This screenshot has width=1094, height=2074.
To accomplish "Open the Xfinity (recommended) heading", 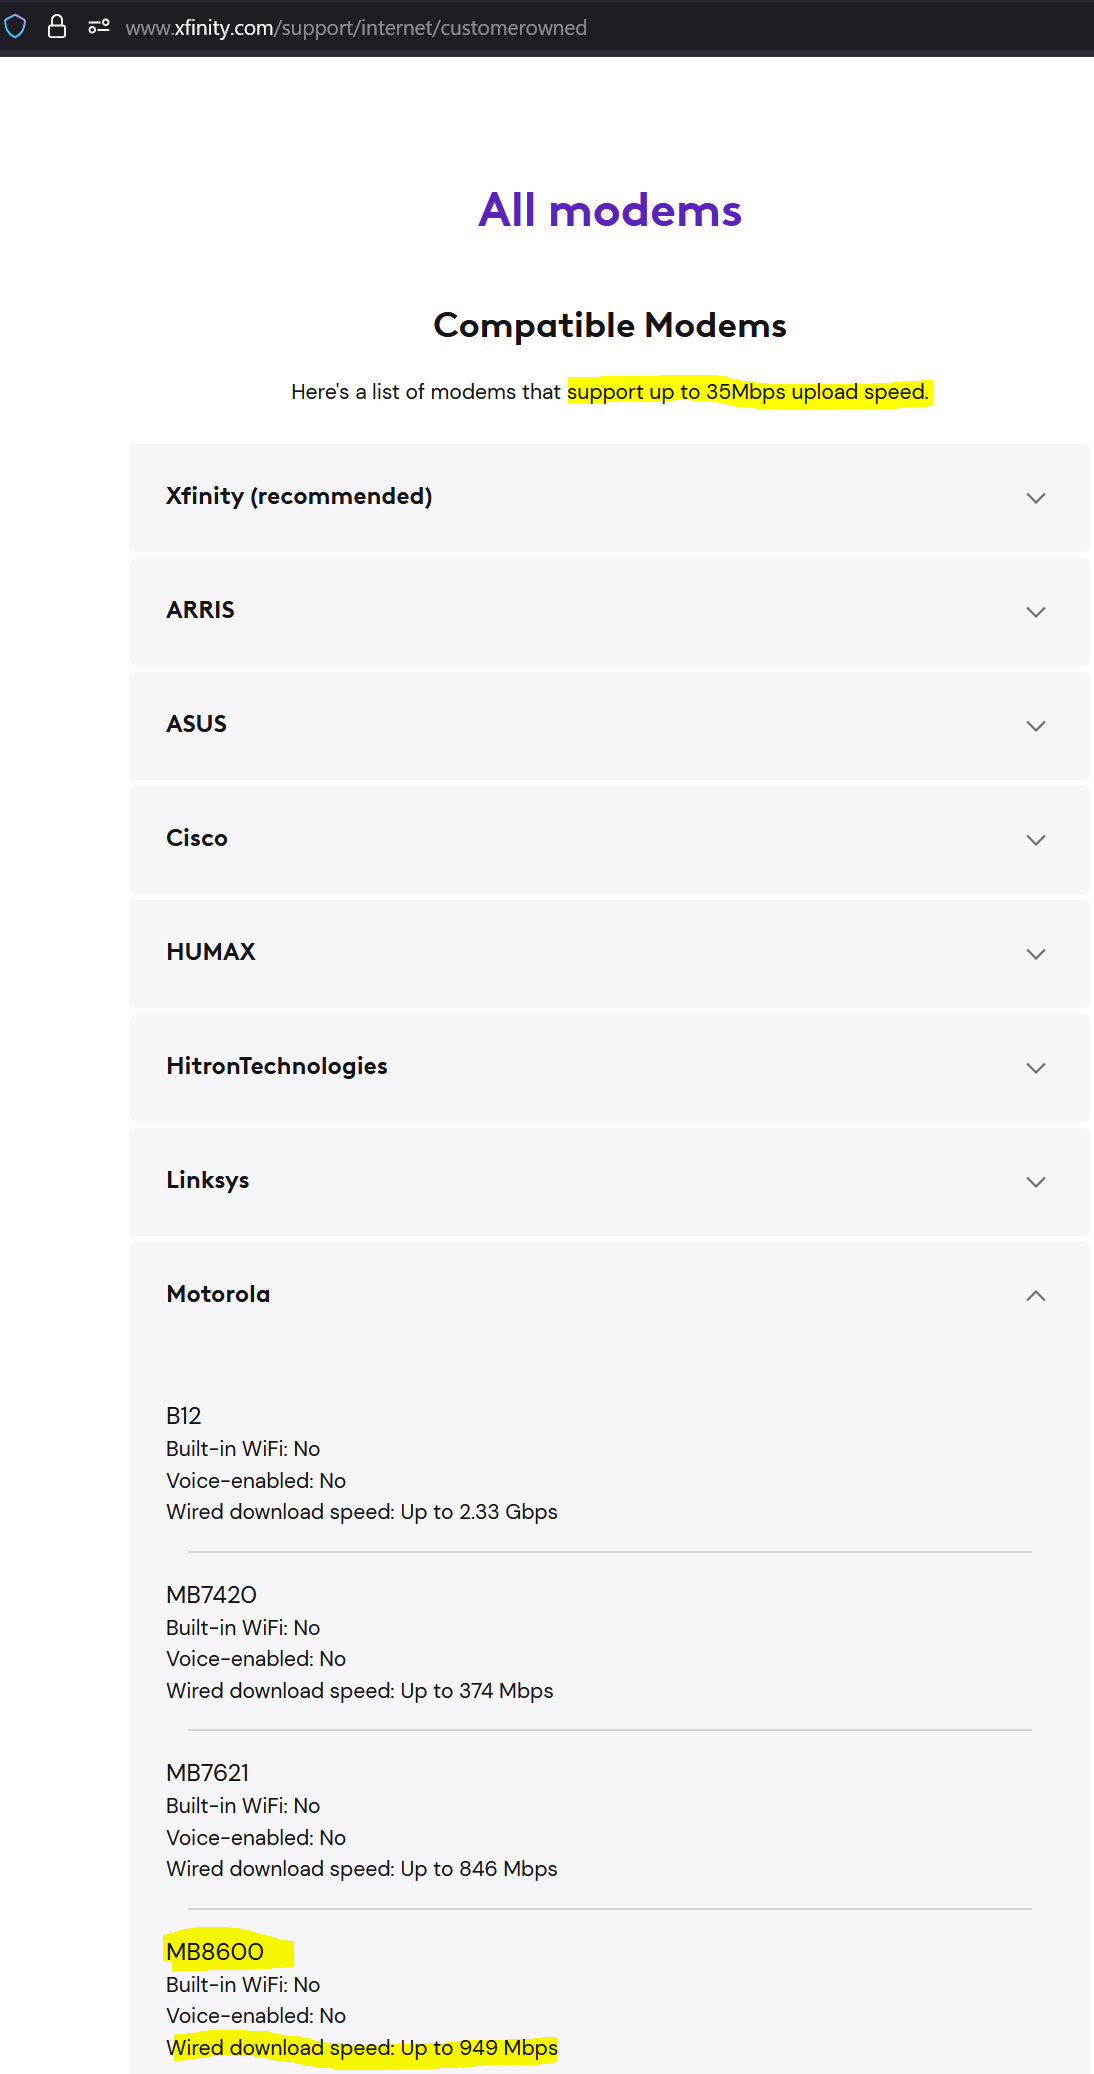I will 299,496.
